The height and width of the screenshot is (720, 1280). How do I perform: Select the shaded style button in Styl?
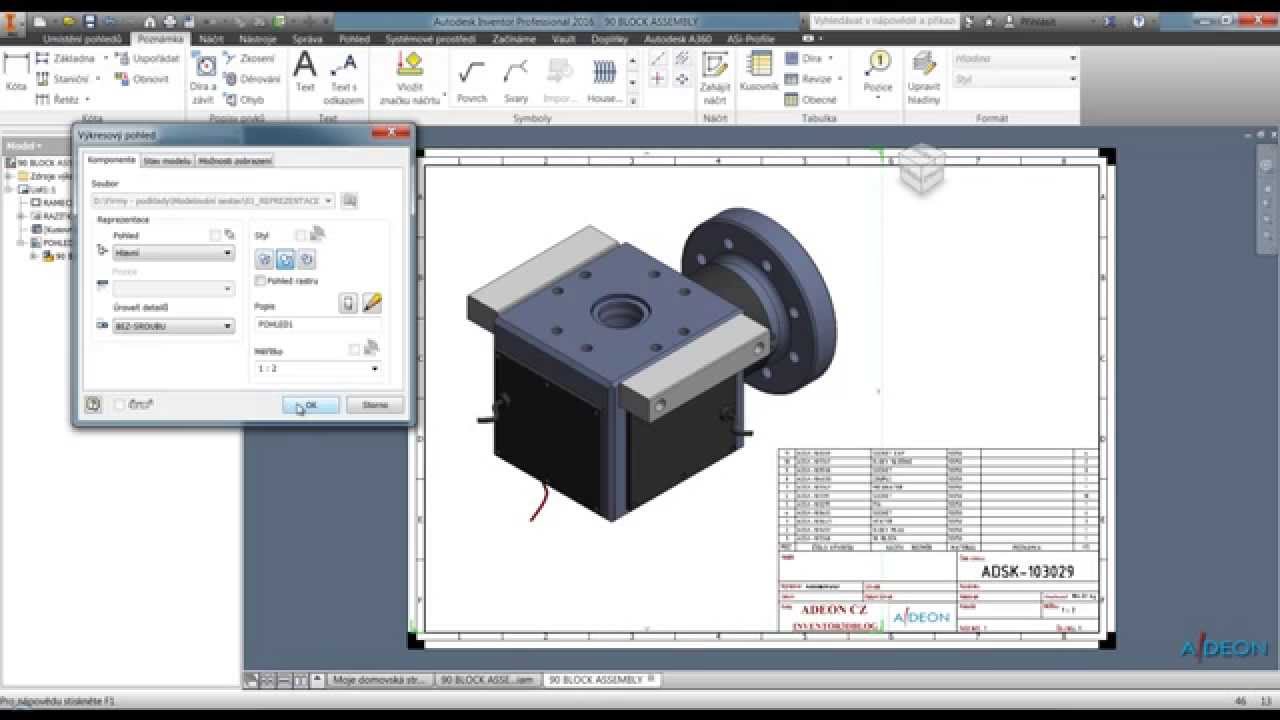(x=306, y=259)
